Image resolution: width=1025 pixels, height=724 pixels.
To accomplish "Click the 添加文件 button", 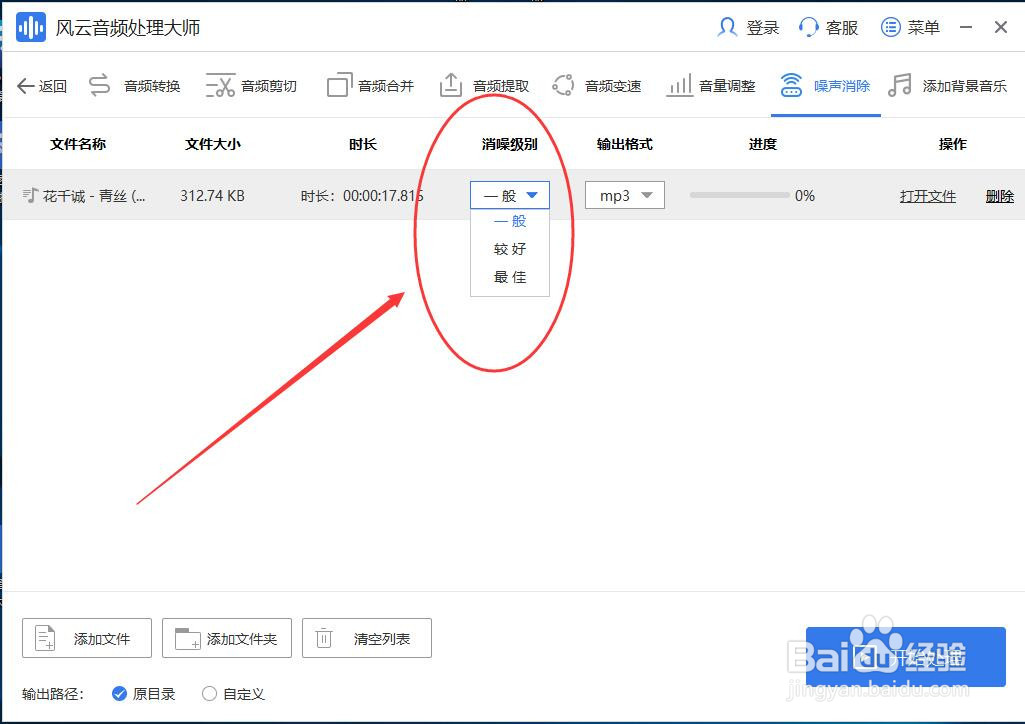I will coord(86,638).
